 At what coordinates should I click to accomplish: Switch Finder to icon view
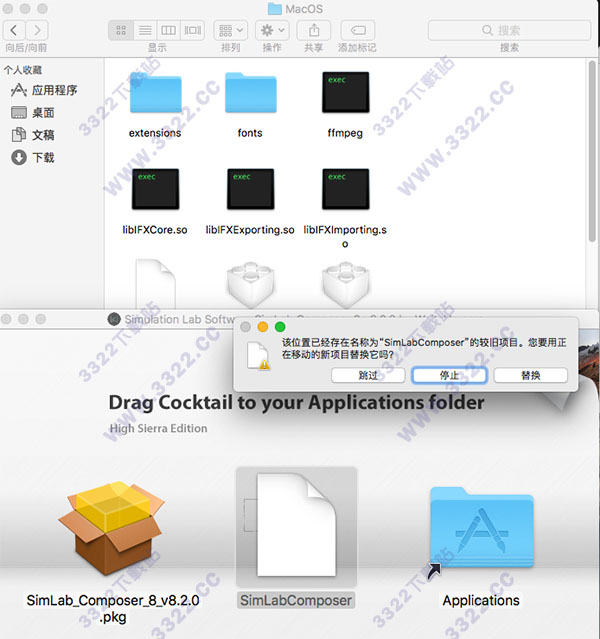point(121,30)
